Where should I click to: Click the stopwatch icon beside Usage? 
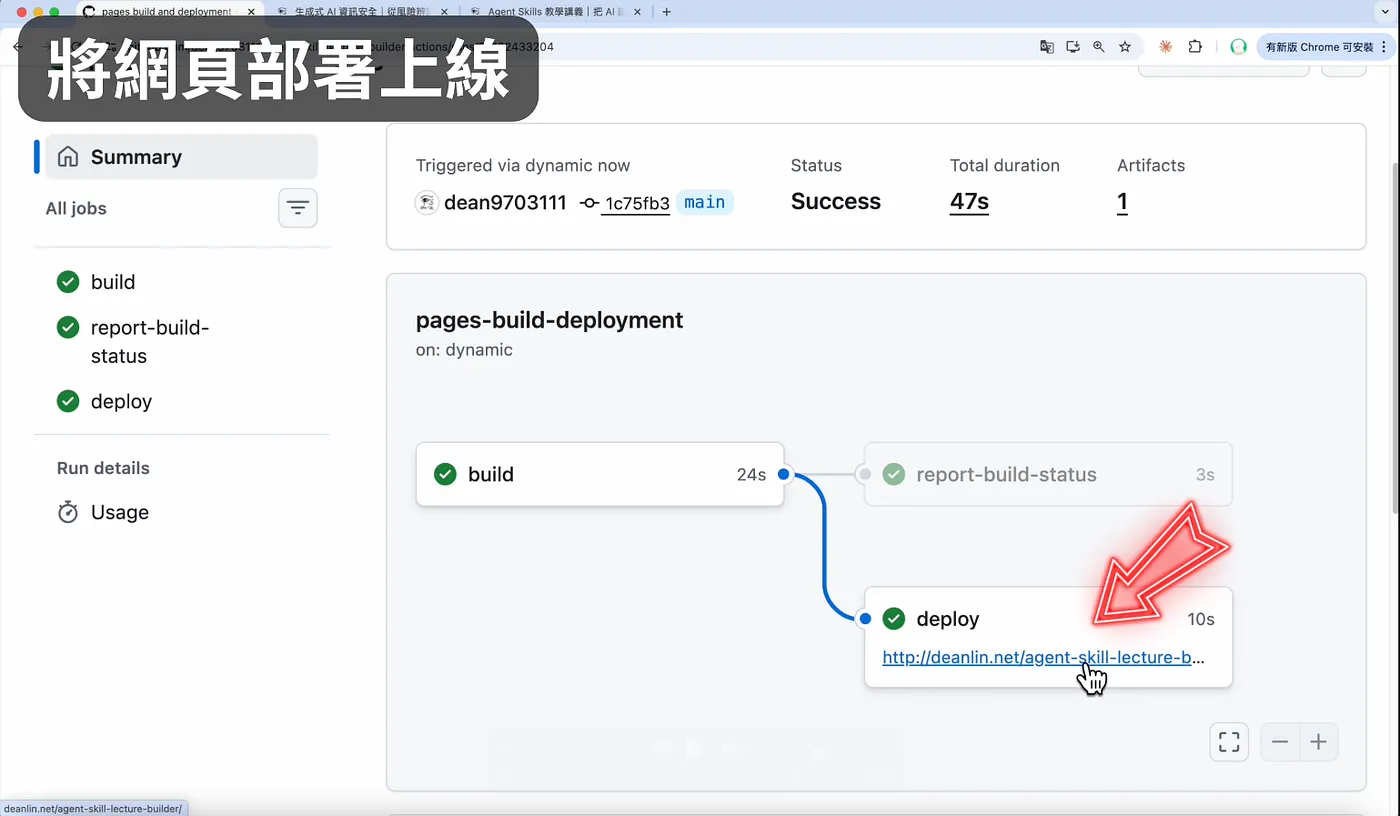[x=68, y=512]
